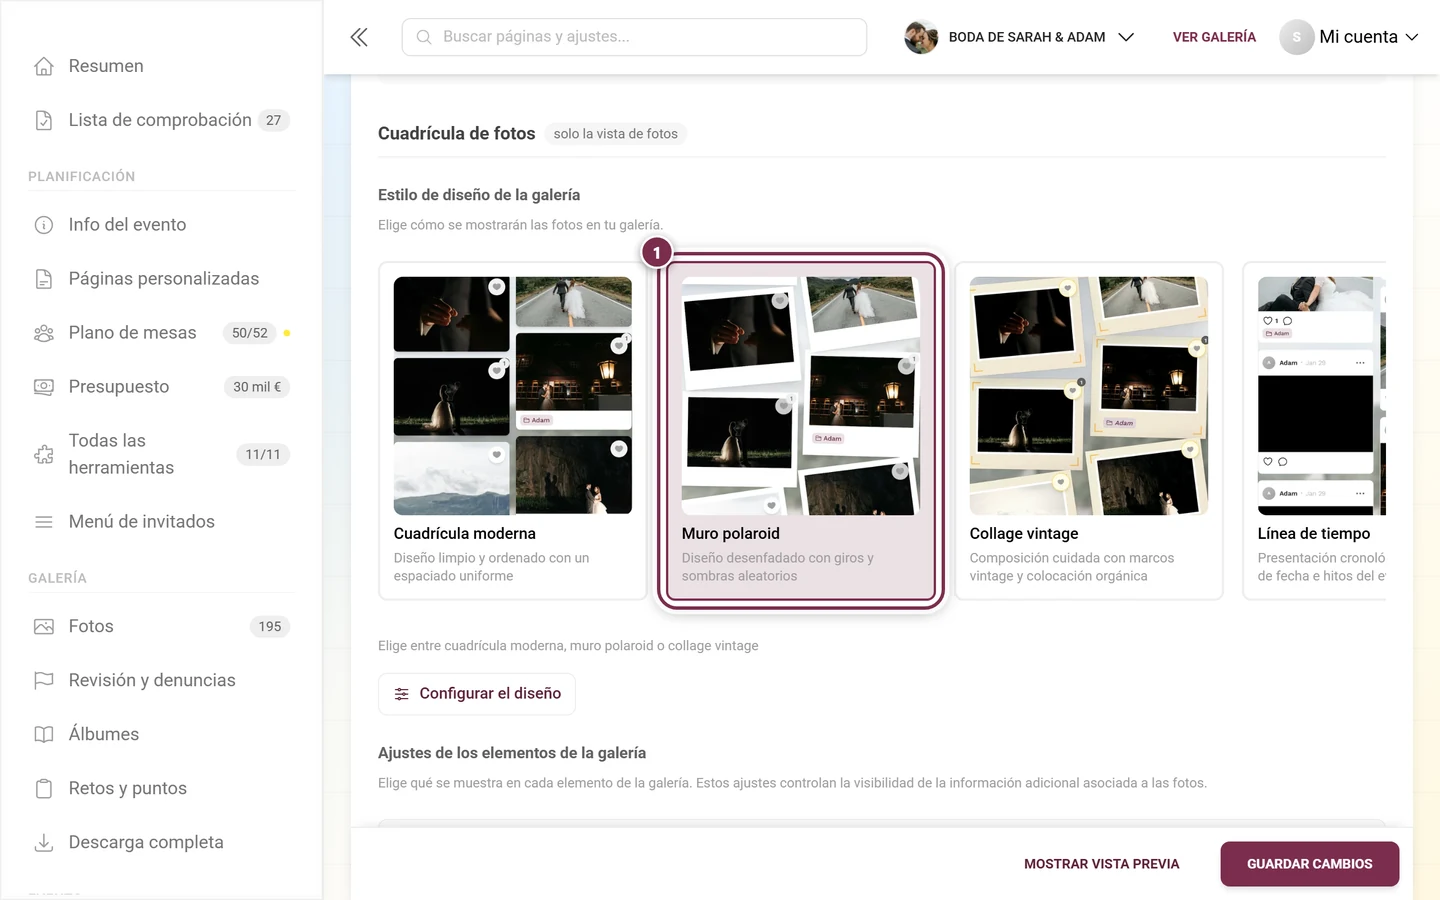
Task: Click the Cuadrícula de fotos heading
Action: tap(457, 134)
